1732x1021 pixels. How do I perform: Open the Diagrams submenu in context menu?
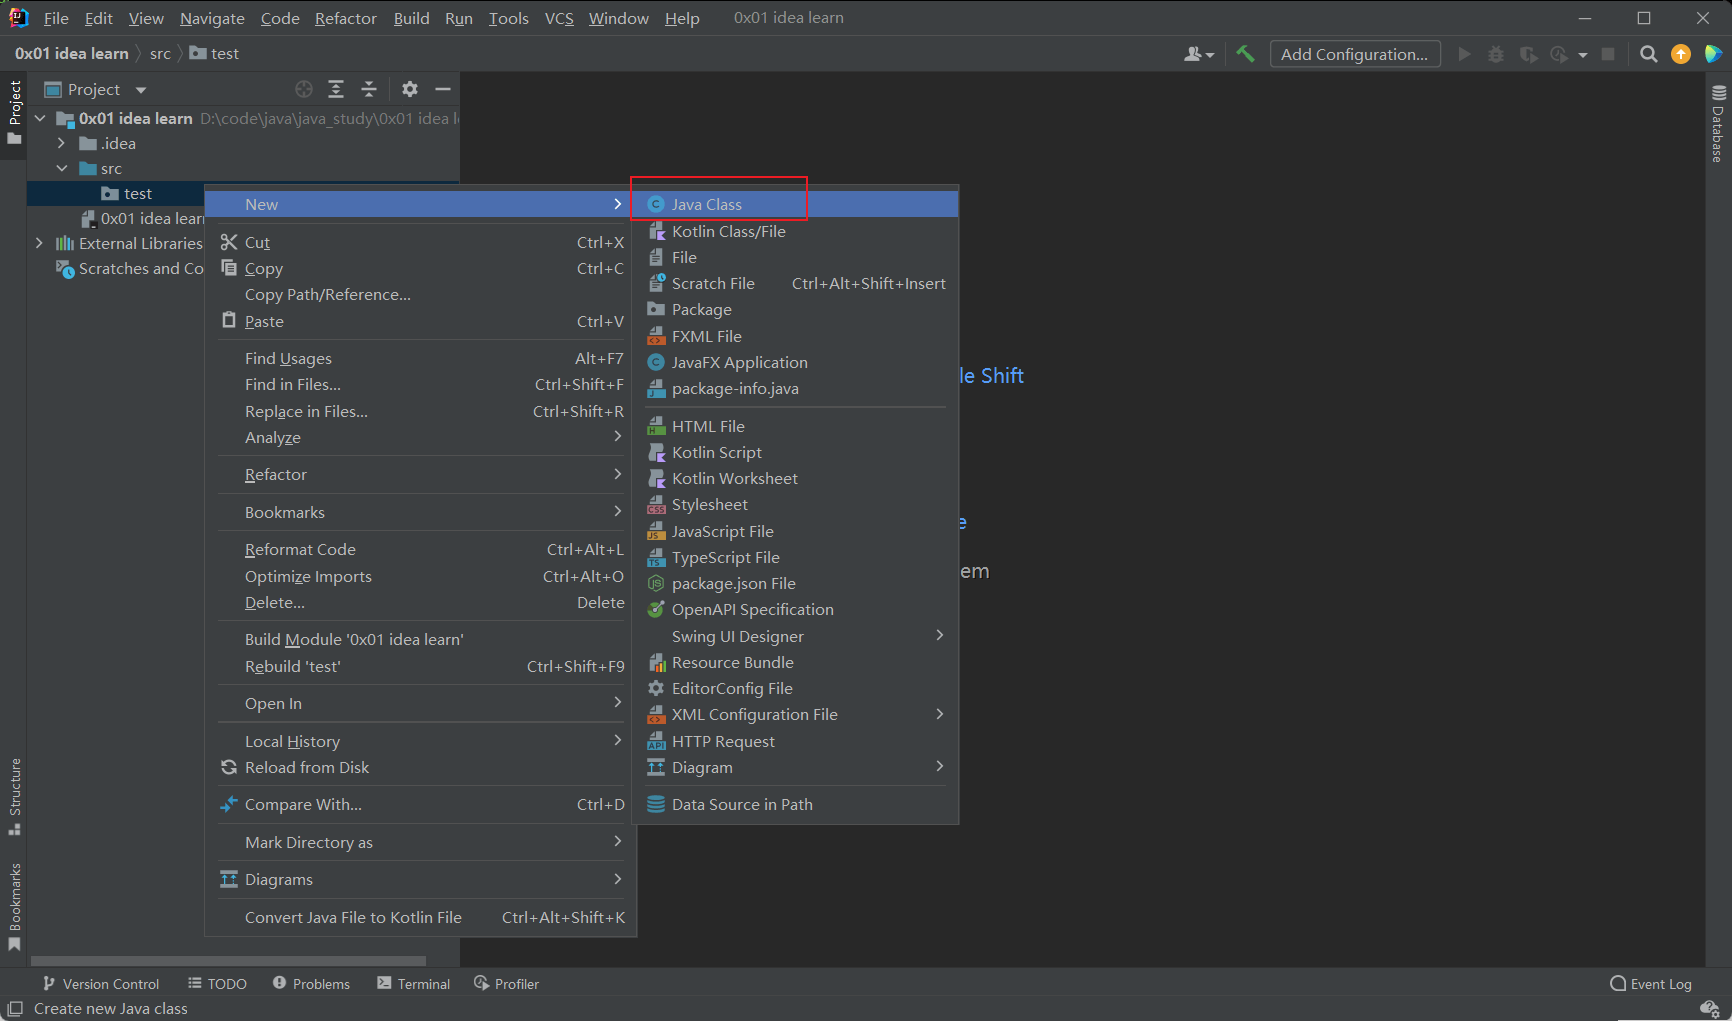[420, 879]
